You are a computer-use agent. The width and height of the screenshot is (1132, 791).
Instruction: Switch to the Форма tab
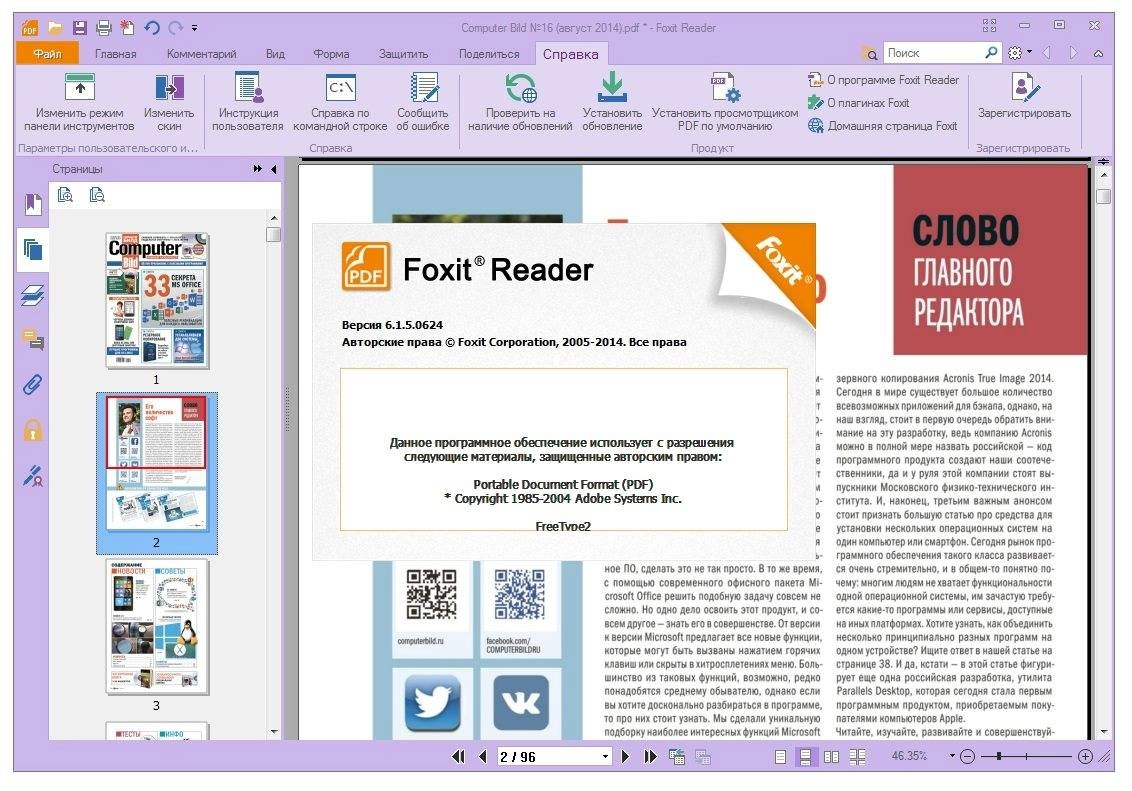[331, 53]
